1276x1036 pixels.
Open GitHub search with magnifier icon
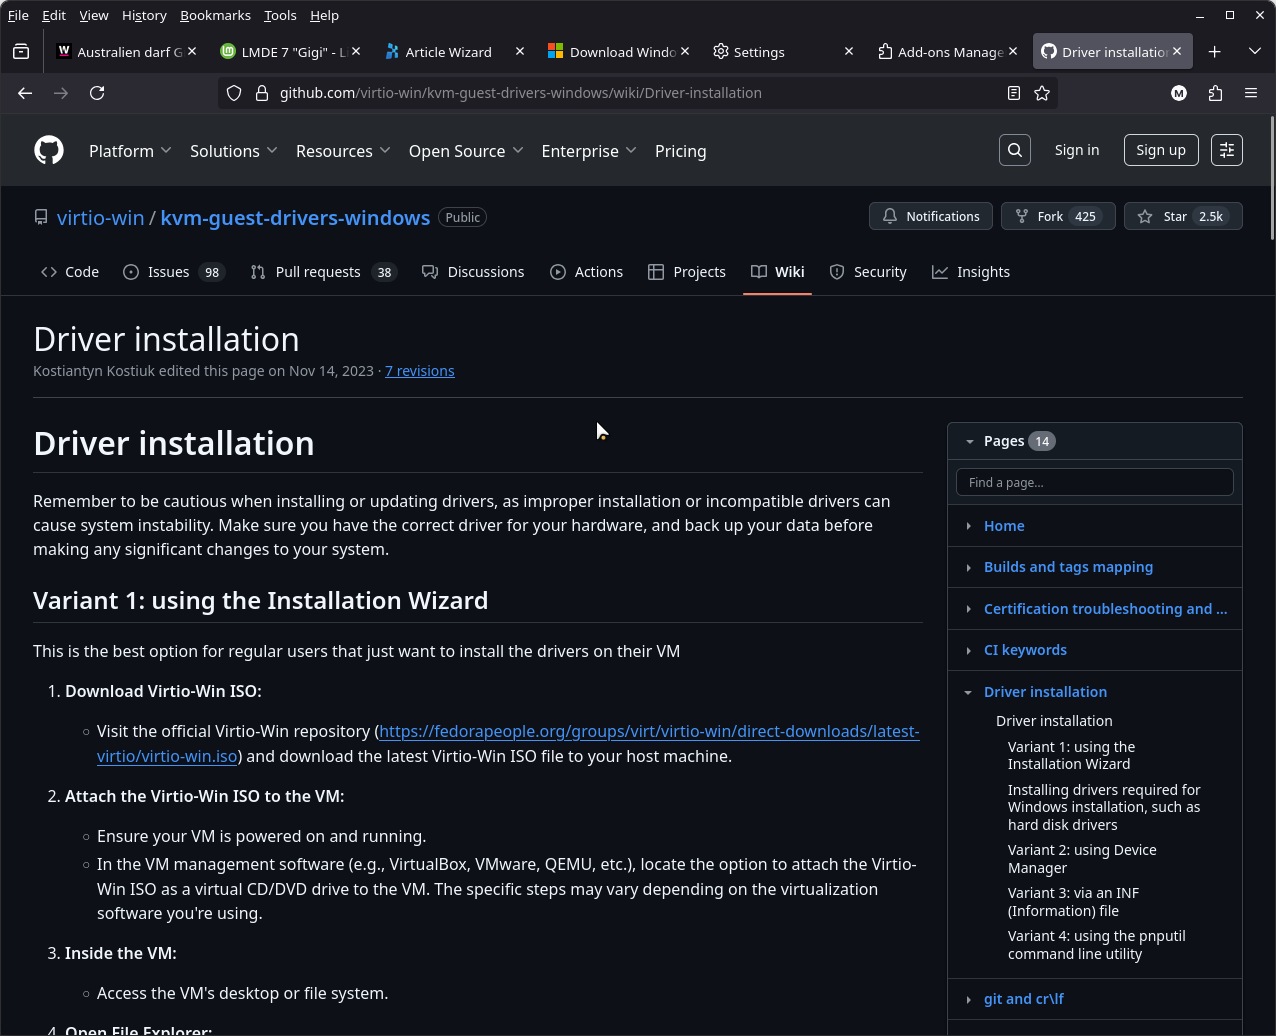(x=1014, y=150)
